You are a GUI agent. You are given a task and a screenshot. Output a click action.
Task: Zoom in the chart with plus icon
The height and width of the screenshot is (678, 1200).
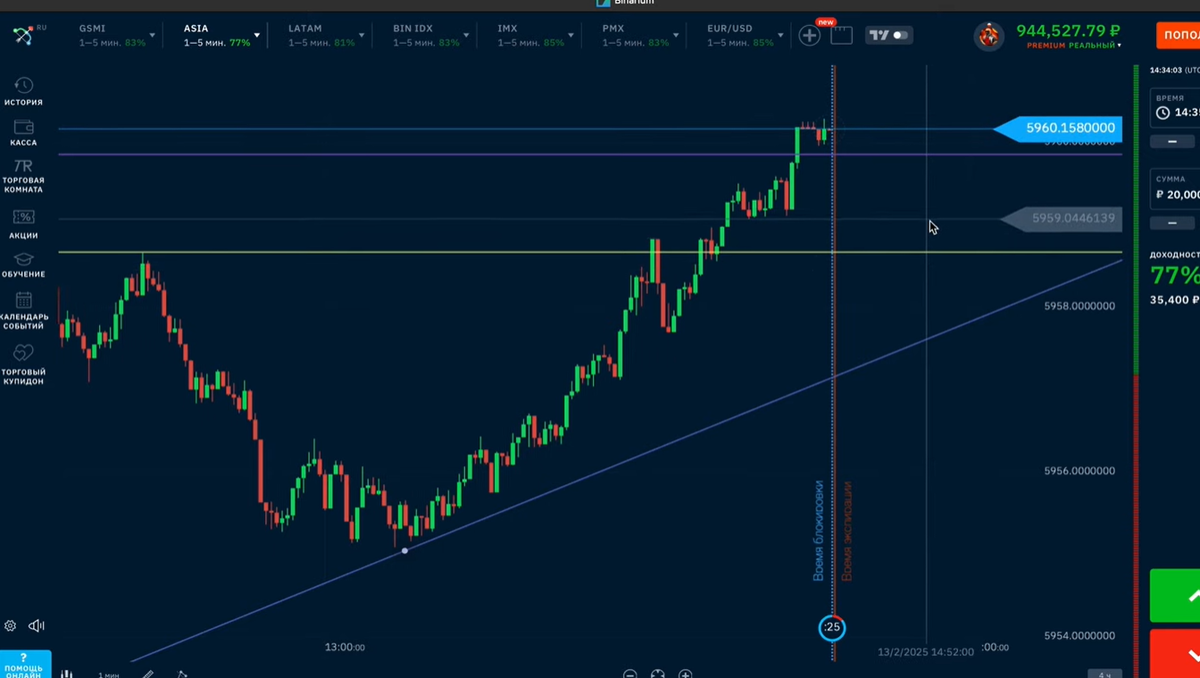pos(685,675)
